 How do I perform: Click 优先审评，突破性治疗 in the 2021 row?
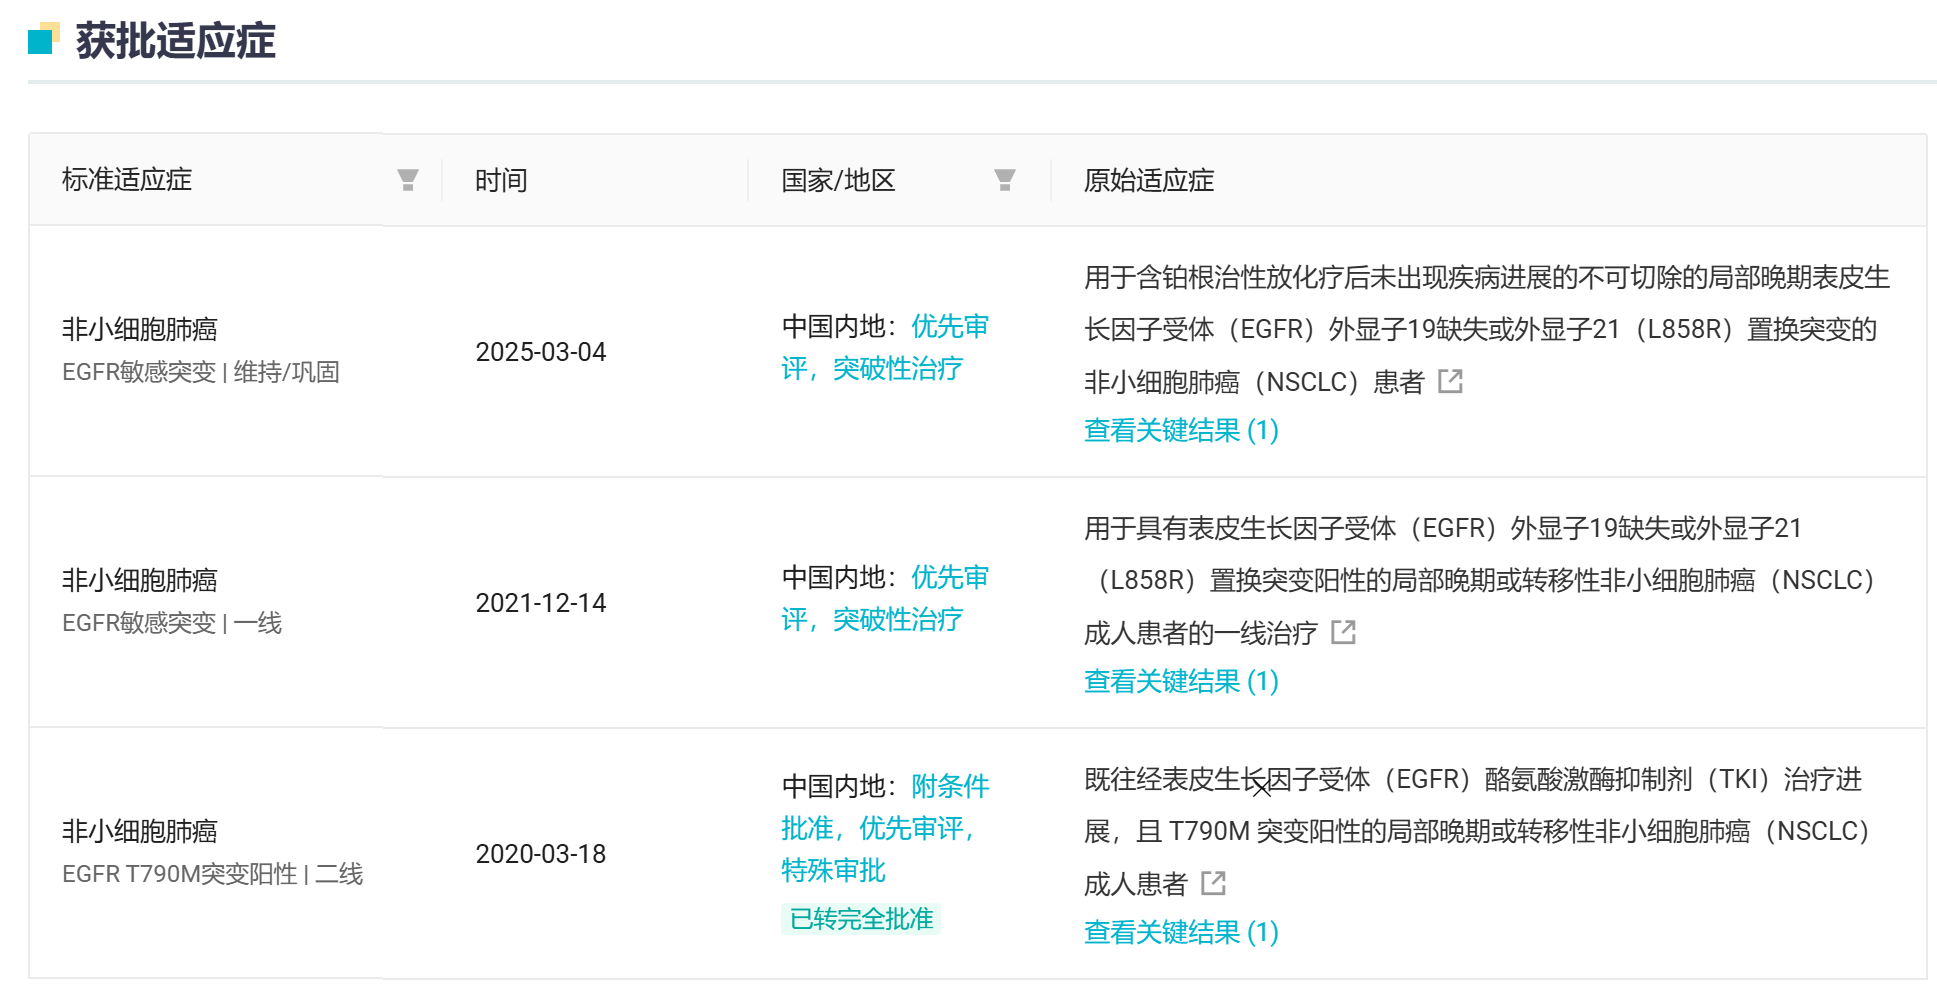click(x=885, y=598)
